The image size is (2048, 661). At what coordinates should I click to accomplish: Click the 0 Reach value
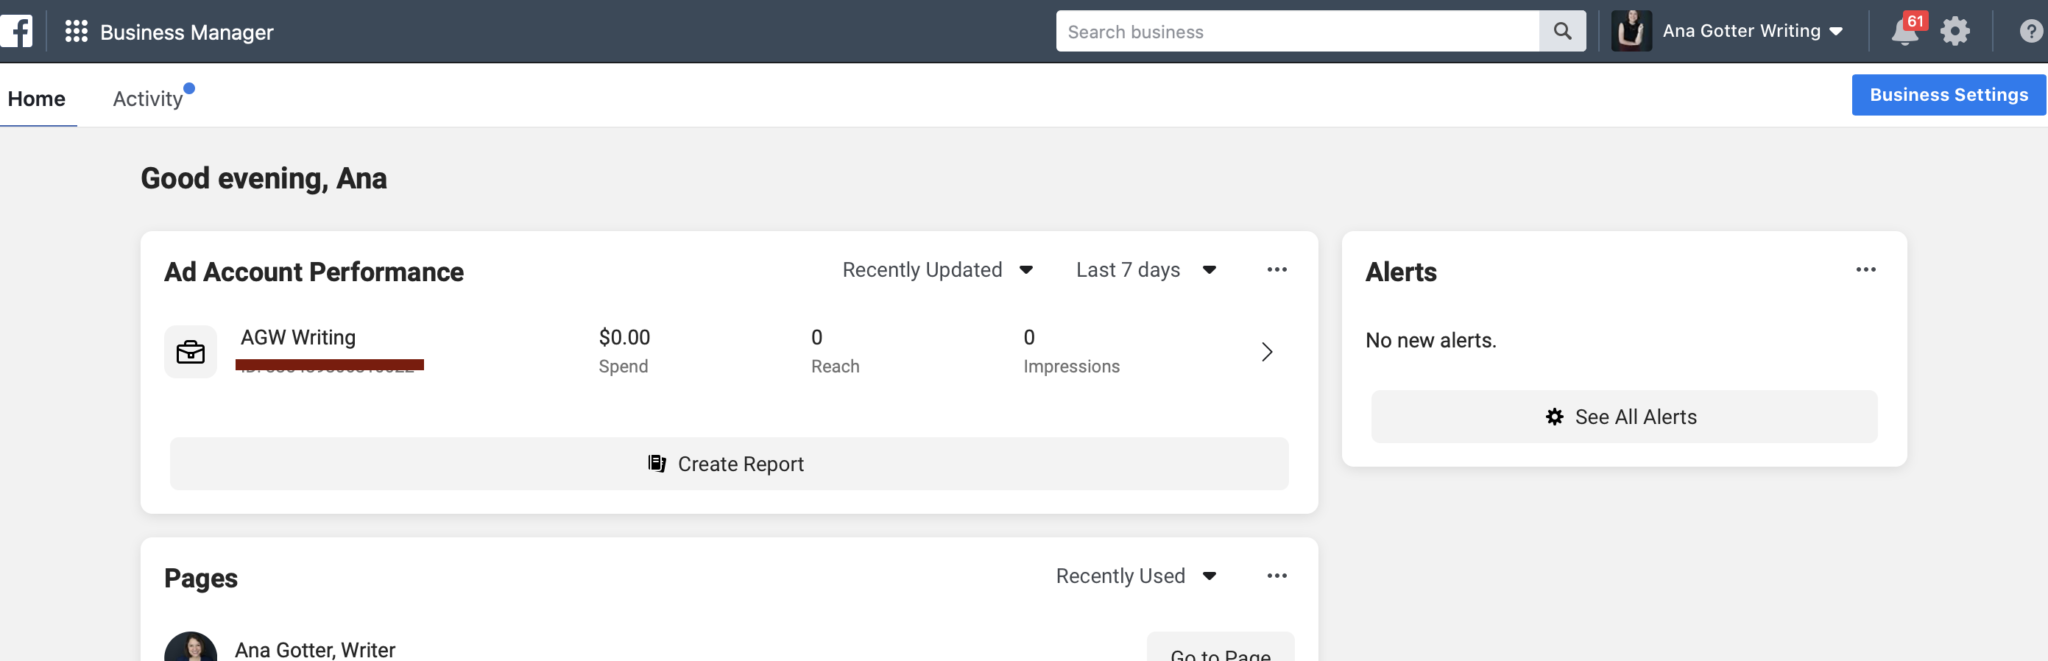pos(817,338)
